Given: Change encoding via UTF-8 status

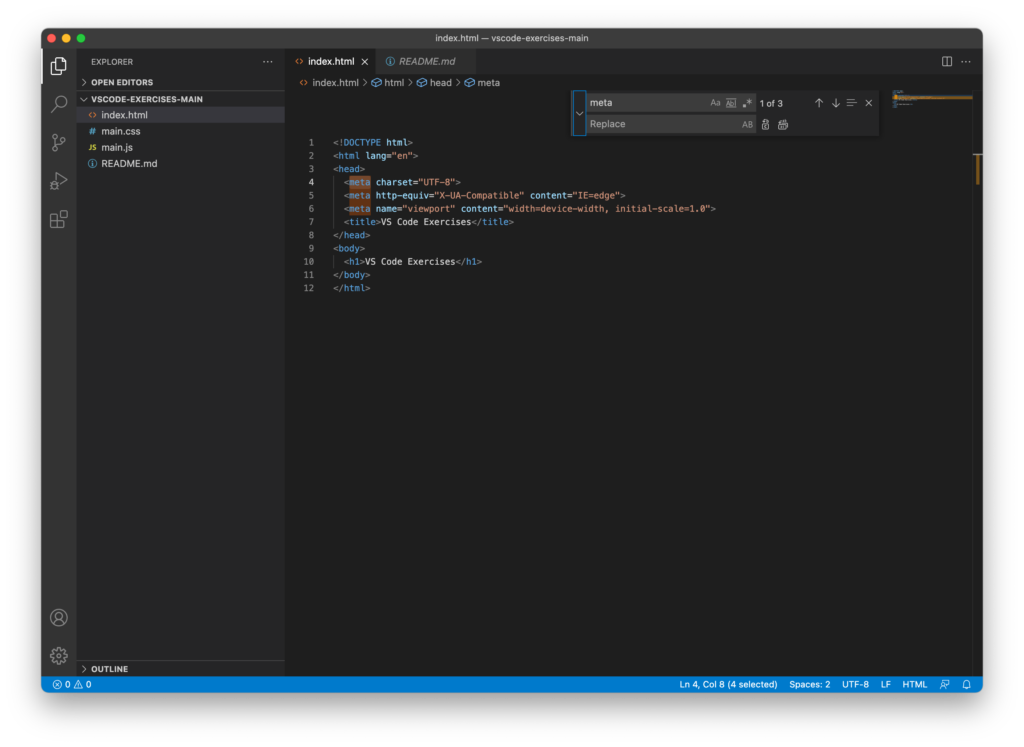Looking at the screenshot, I should click(856, 684).
